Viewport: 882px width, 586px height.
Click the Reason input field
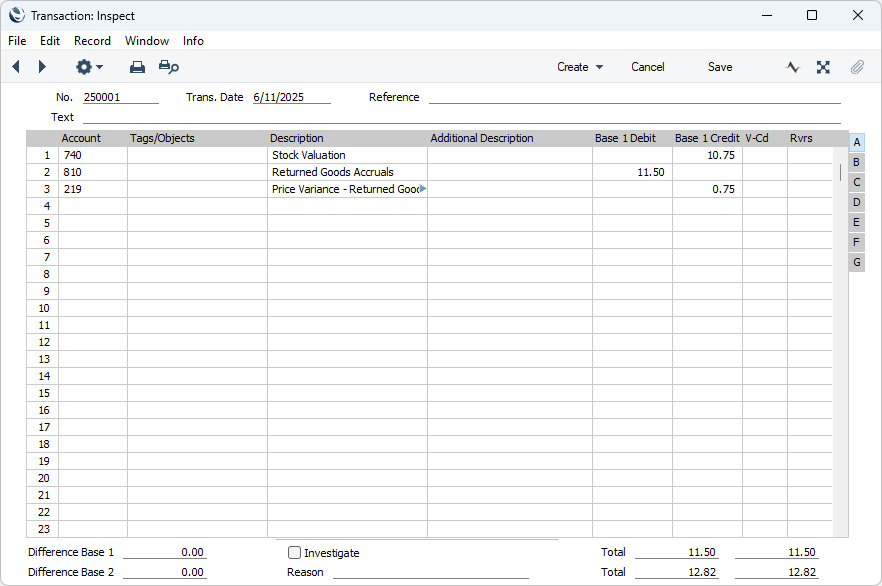[x=430, y=572]
